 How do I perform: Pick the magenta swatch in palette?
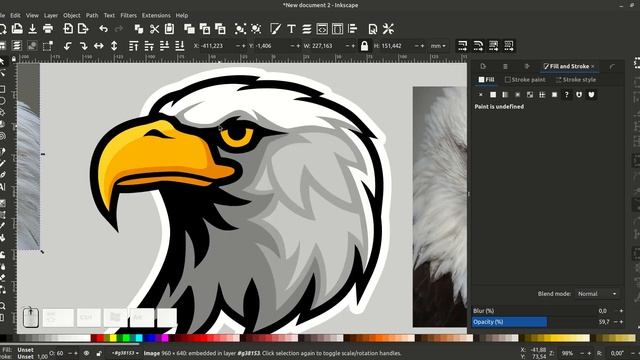click(x=165, y=338)
